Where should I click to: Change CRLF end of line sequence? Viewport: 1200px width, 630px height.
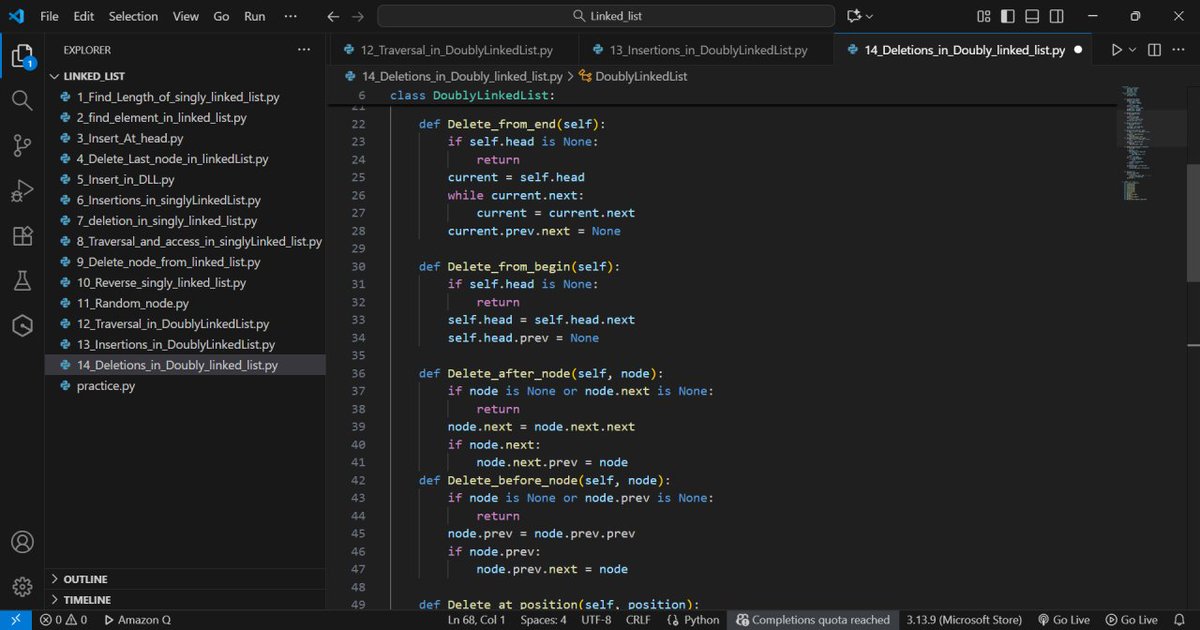pos(638,620)
